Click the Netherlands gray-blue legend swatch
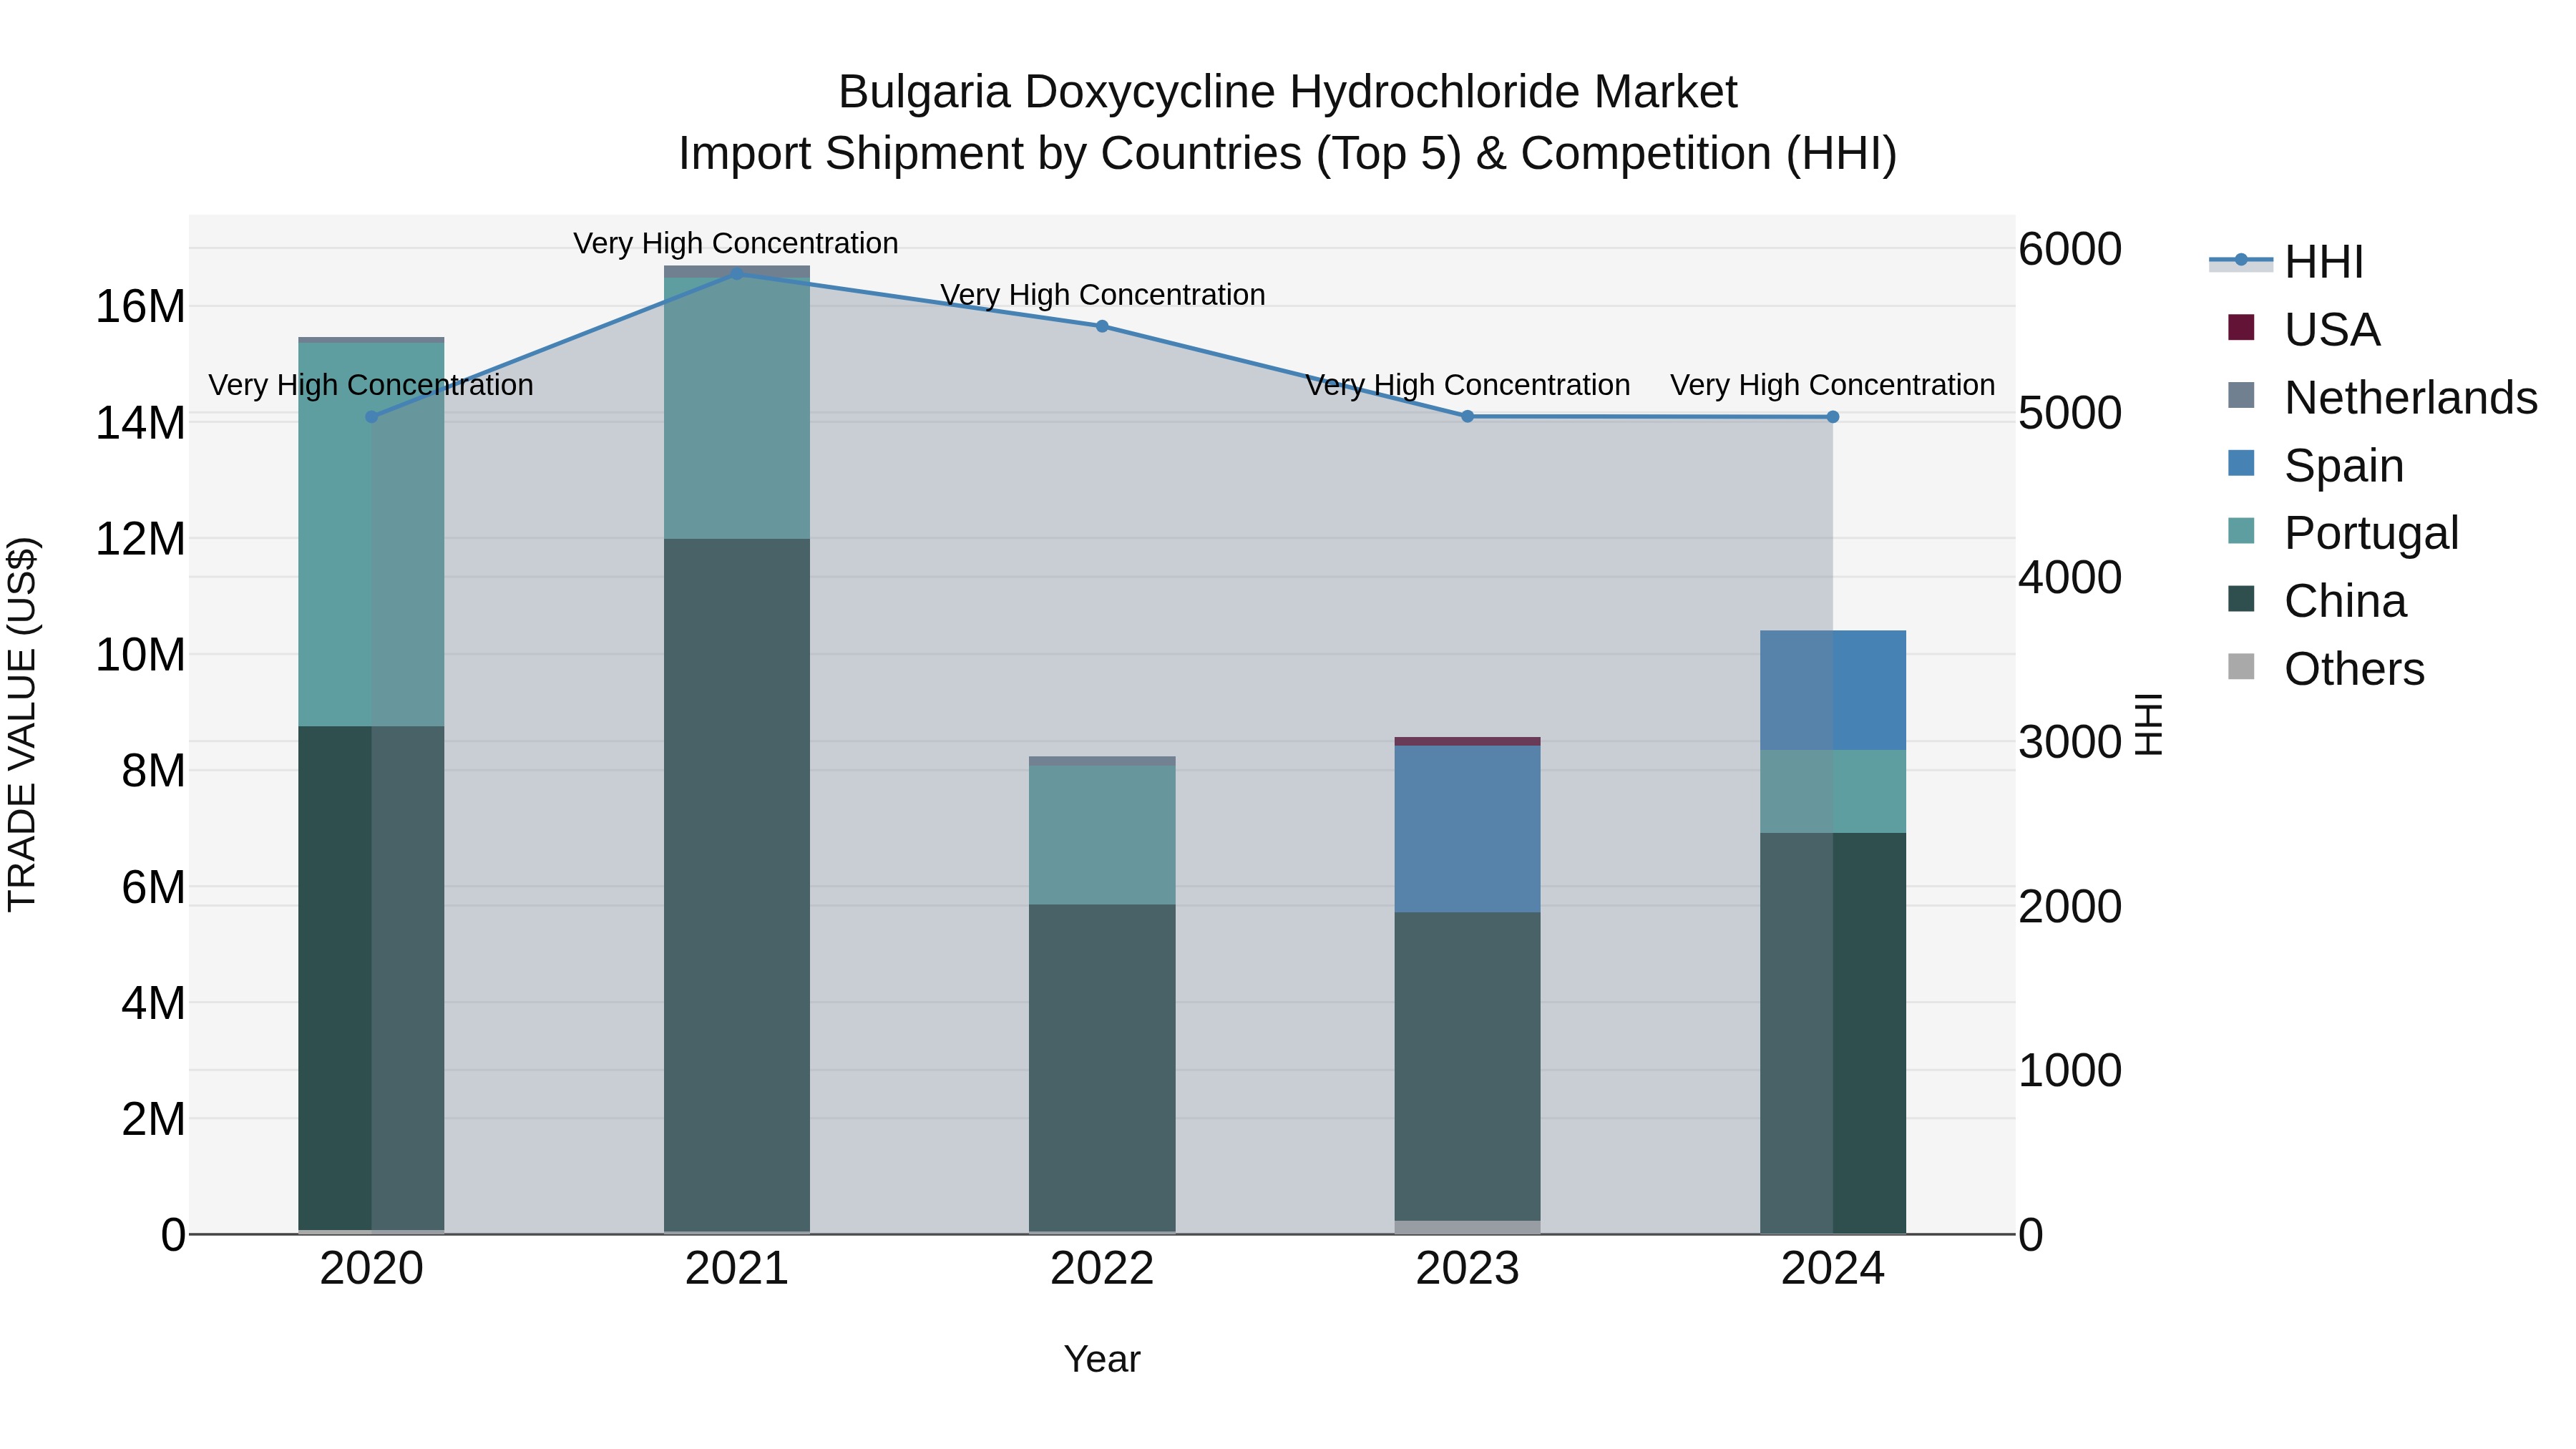This screenshot has width=2576, height=1449. pyautogui.click(x=2241, y=396)
